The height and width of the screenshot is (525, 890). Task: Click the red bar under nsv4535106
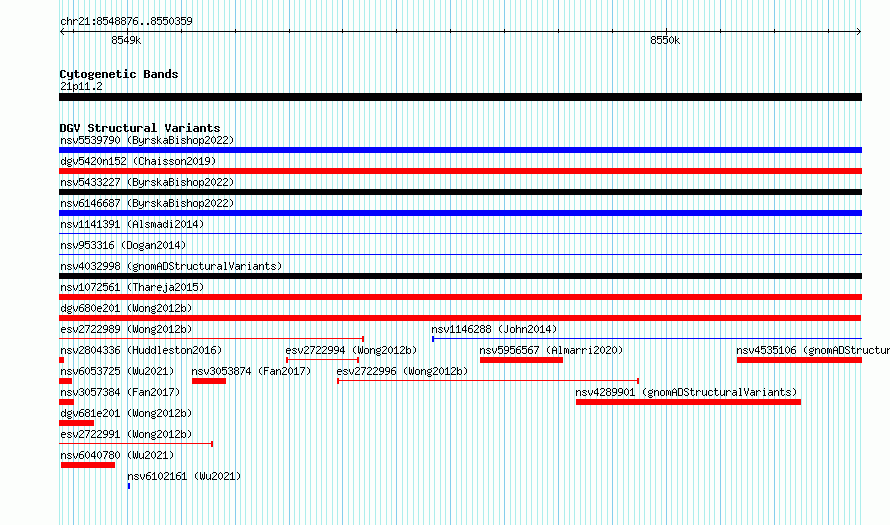(799, 360)
